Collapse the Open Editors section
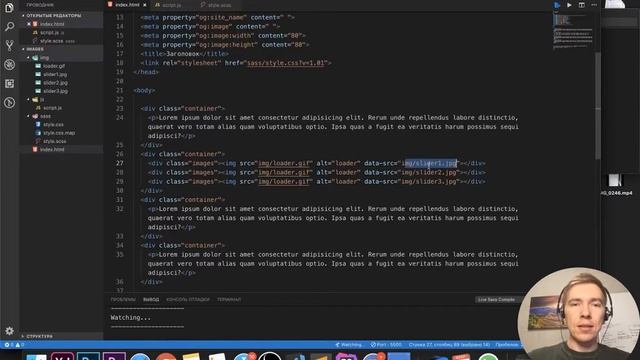This screenshot has height=360, width=640. (x=54, y=16)
